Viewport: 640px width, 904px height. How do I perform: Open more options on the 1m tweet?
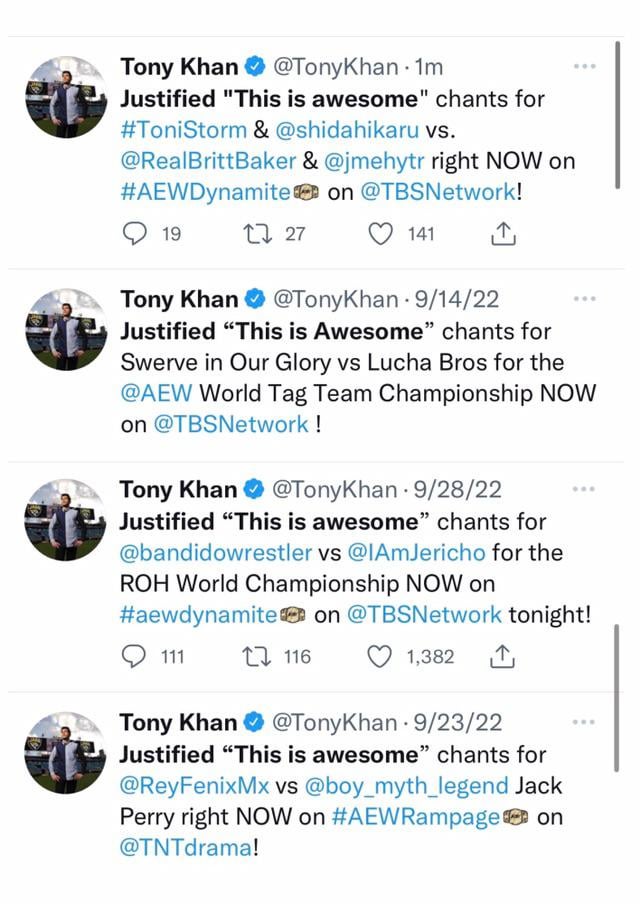pyautogui.click(x=585, y=67)
